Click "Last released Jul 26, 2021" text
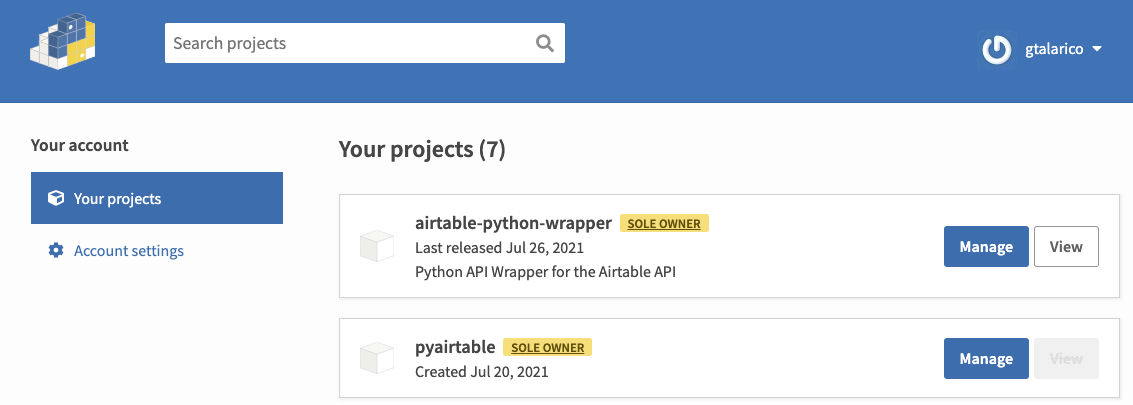1133x405 pixels. tap(499, 248)
